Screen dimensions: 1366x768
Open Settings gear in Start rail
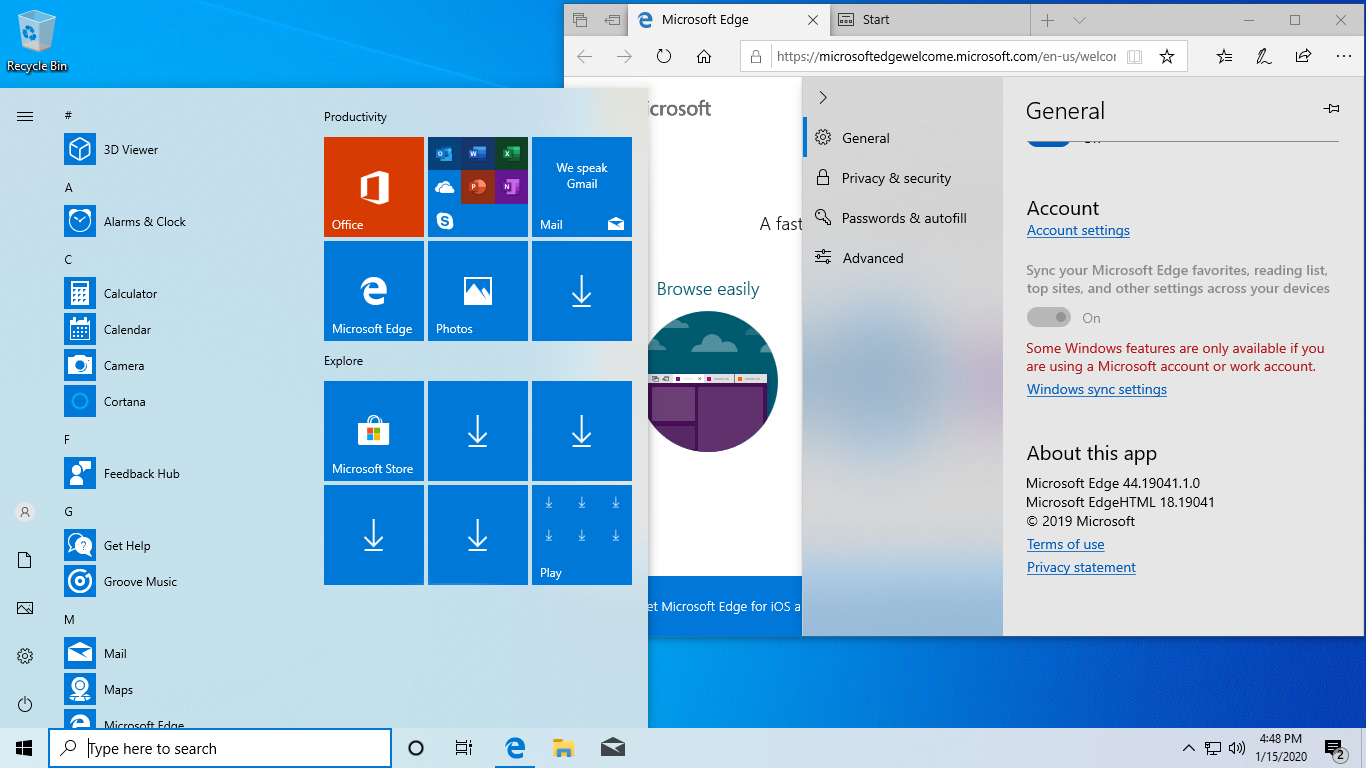click(25, 656)
